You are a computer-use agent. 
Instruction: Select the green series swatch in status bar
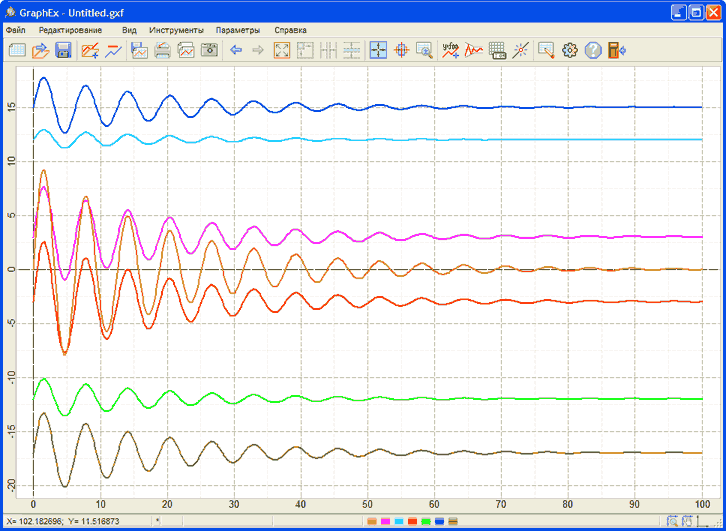425,522
